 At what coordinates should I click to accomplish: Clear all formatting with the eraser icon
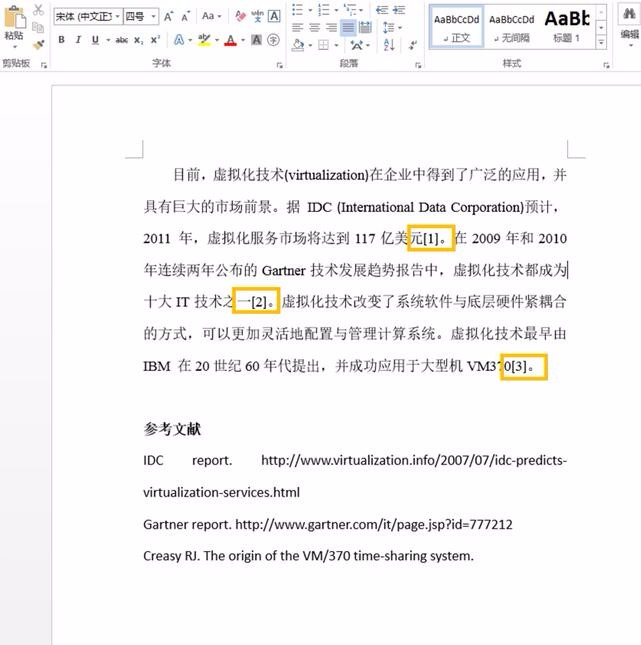240,16
